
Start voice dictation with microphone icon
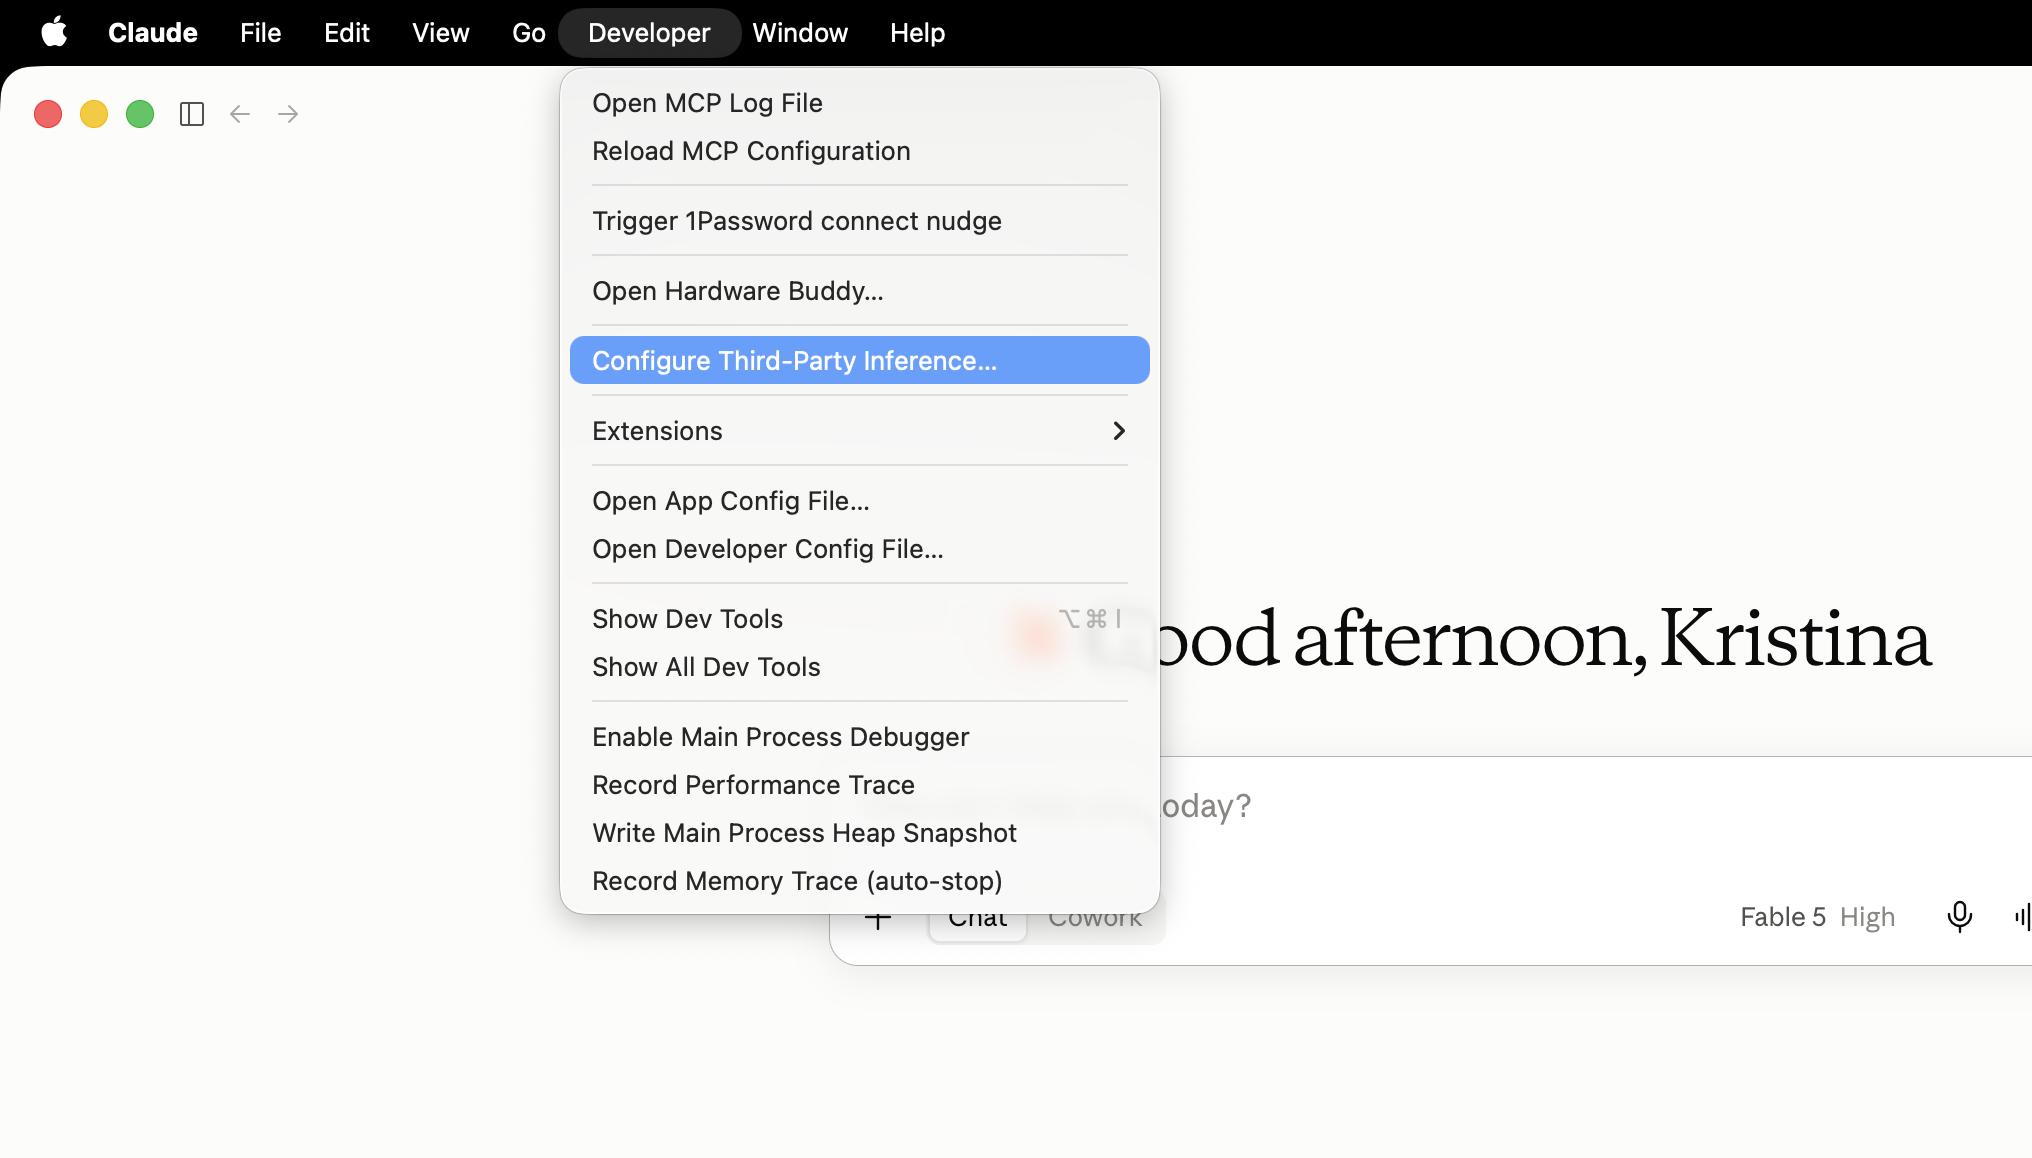click(x=1959, y=916)
